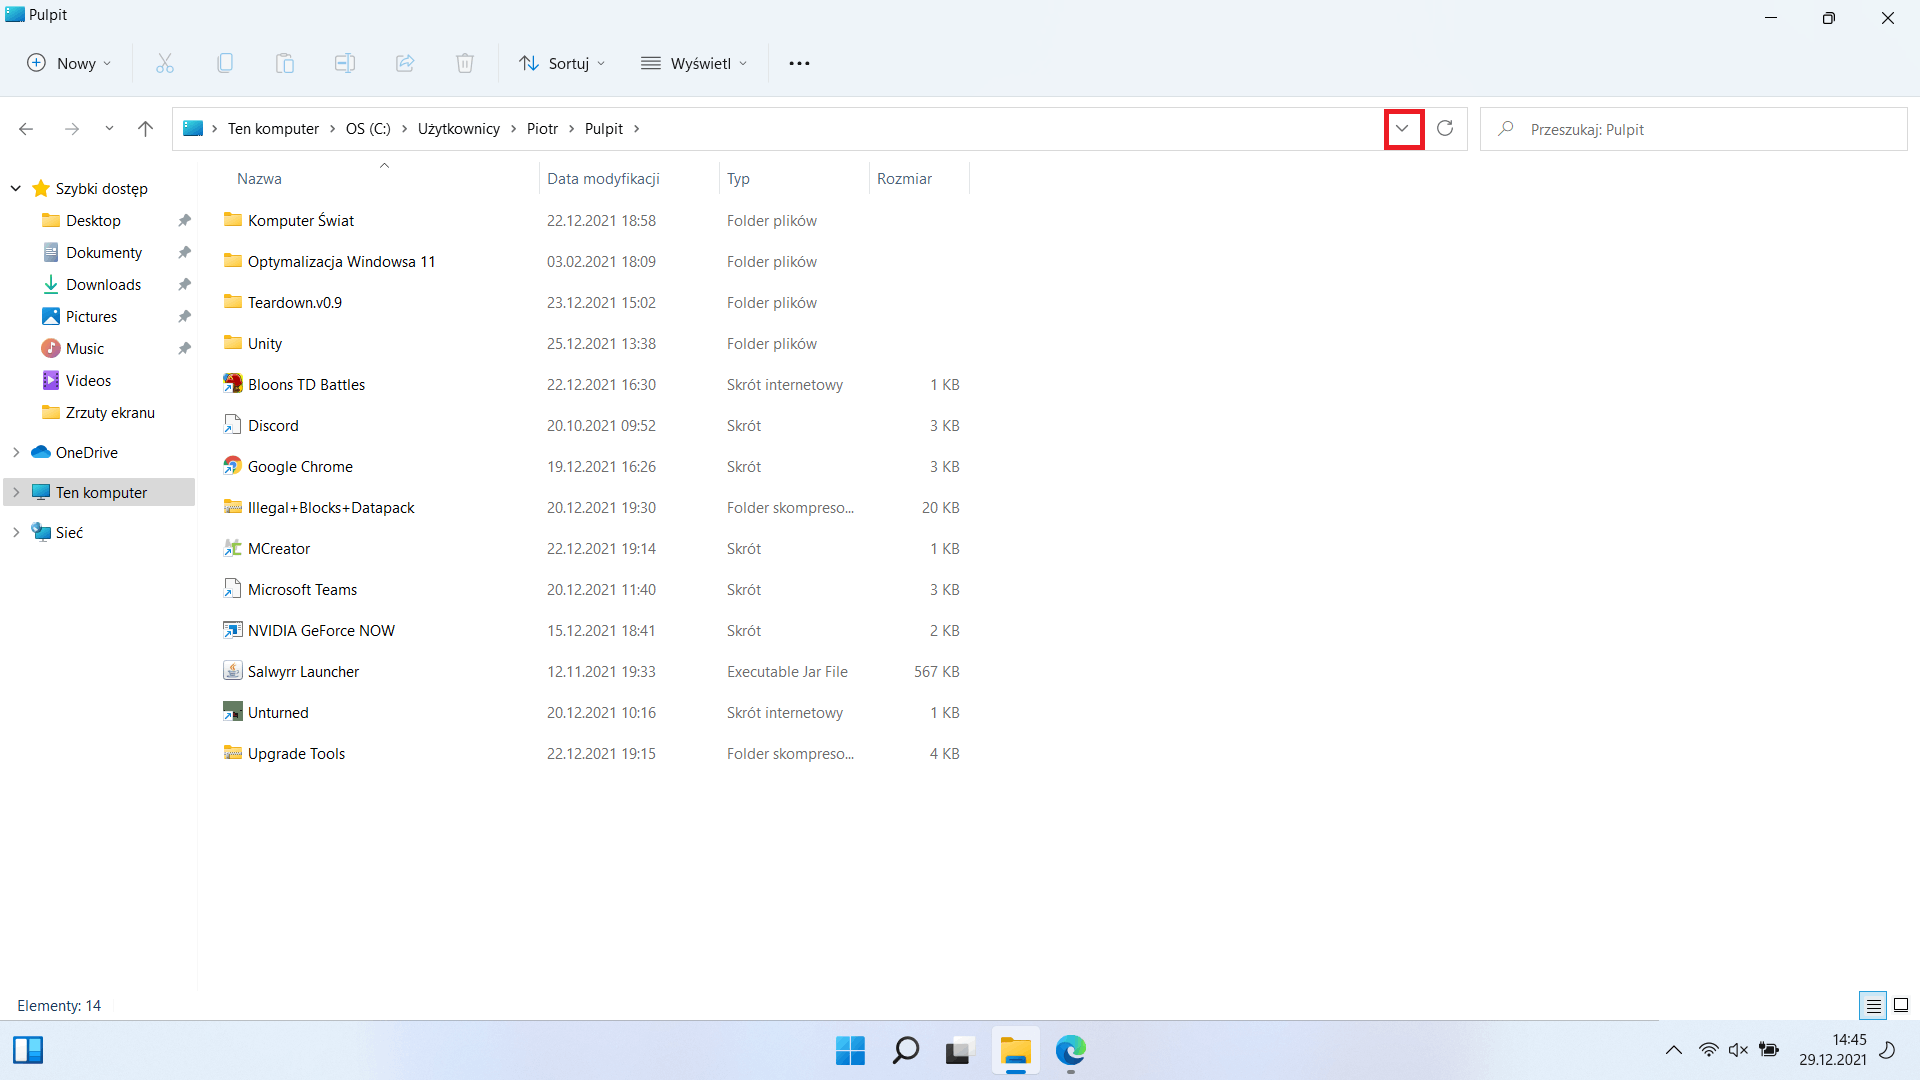Collapse the Szybki dostęp section
The width and height of the screenshot is (1920, 1080).
pos(16,188)
